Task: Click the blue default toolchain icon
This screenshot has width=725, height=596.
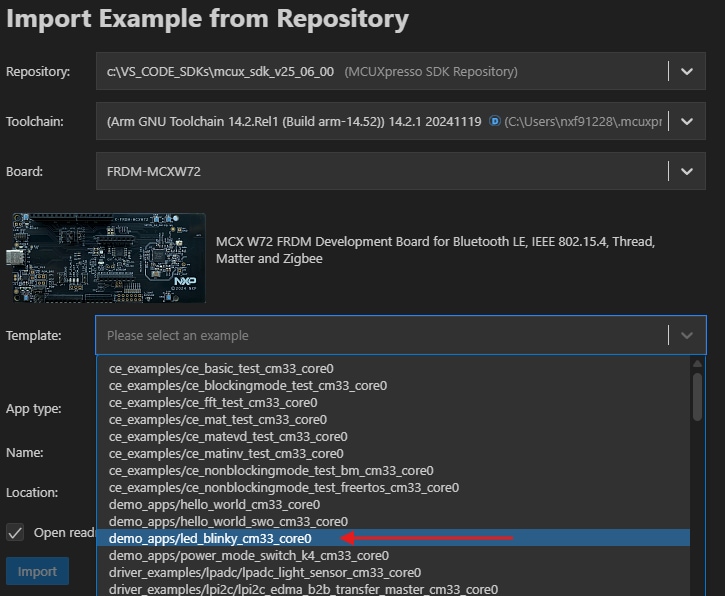Action: [x=495, y=121]
